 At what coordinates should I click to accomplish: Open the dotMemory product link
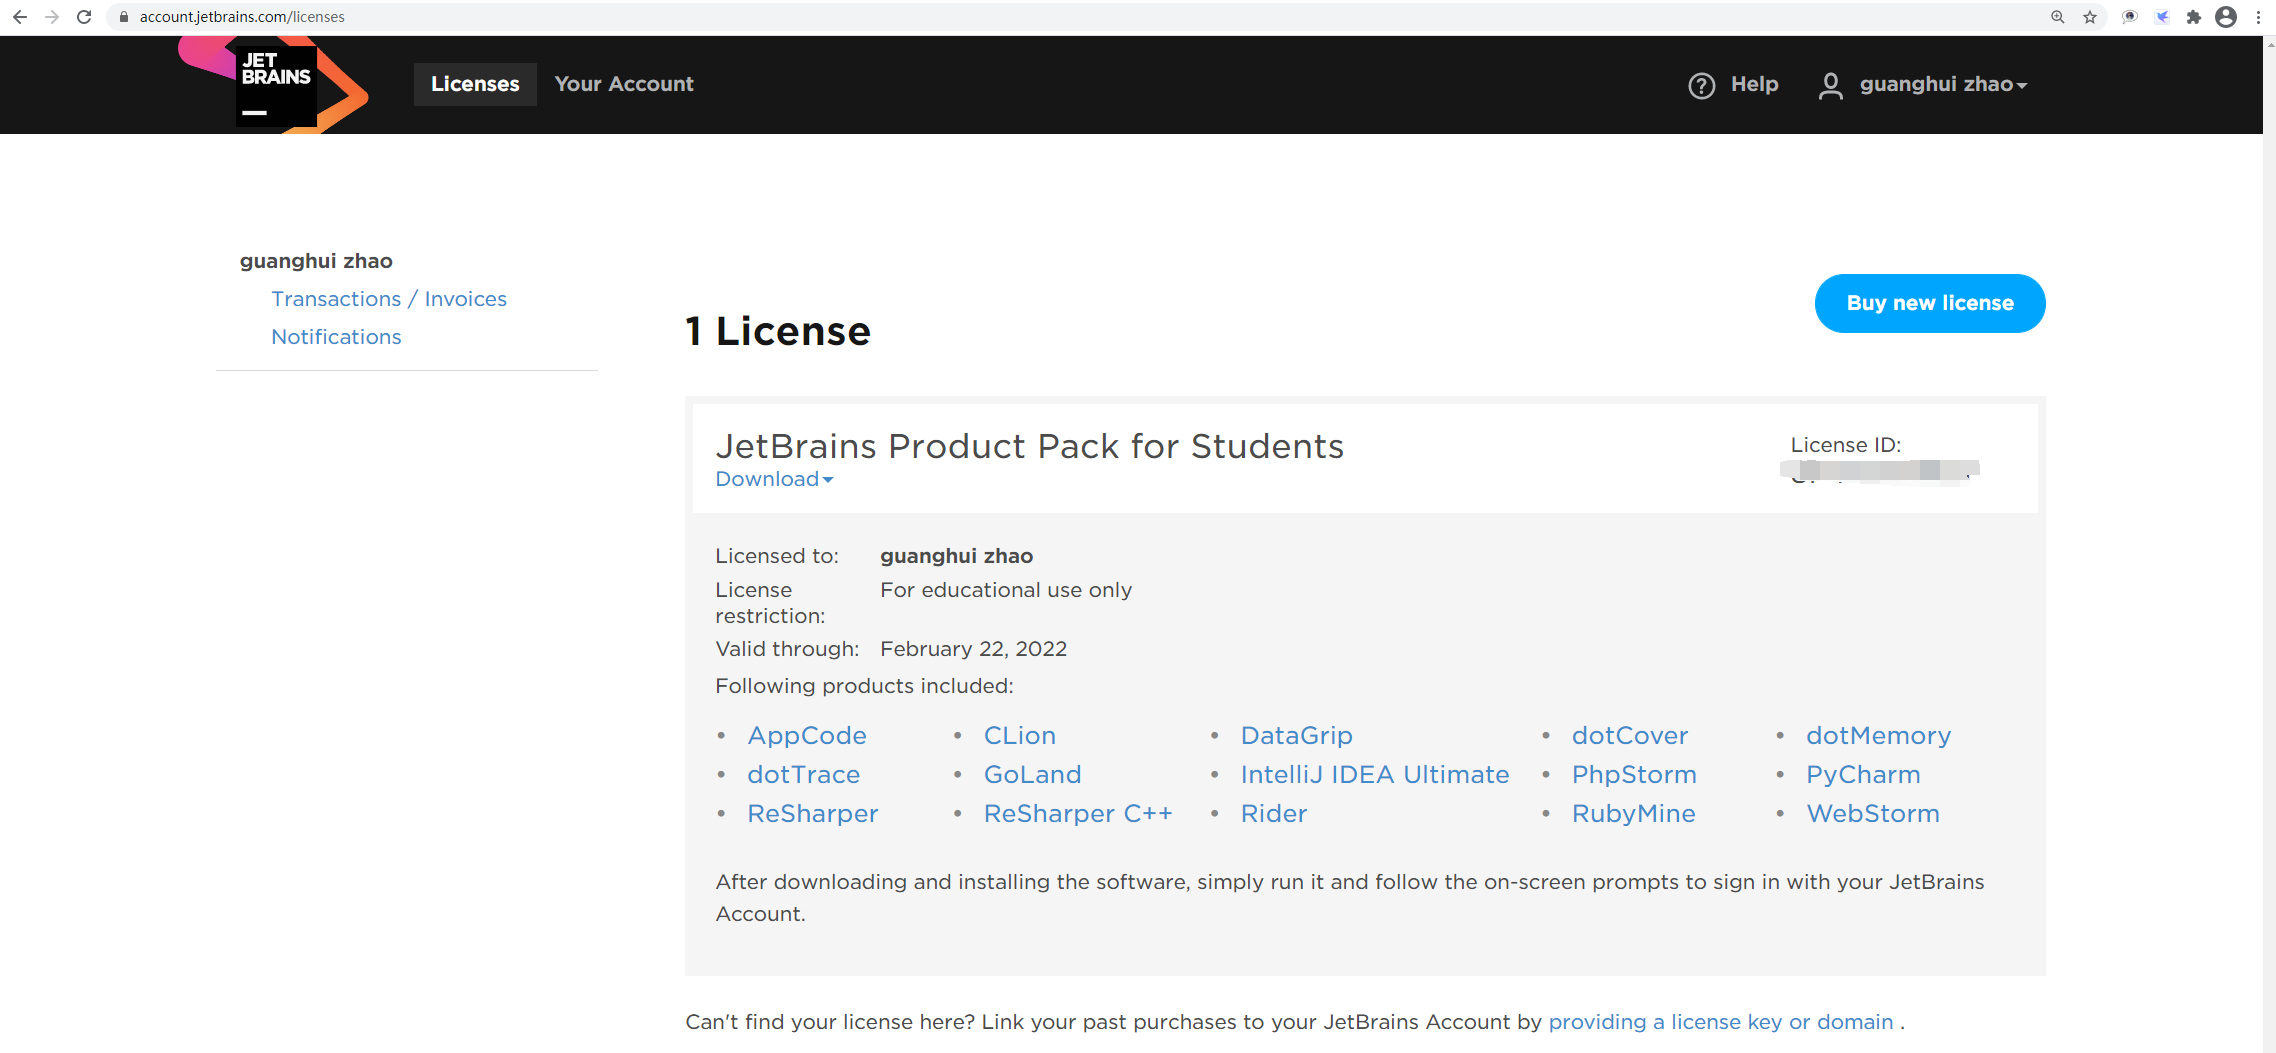coord(1879,735)
